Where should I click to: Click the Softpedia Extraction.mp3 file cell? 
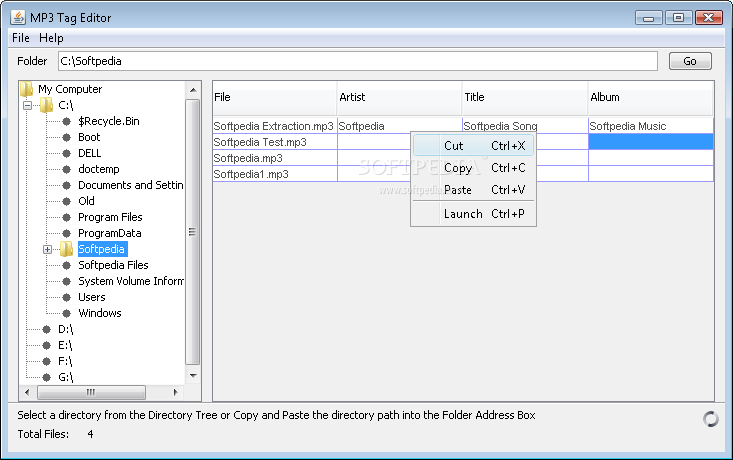275,126
